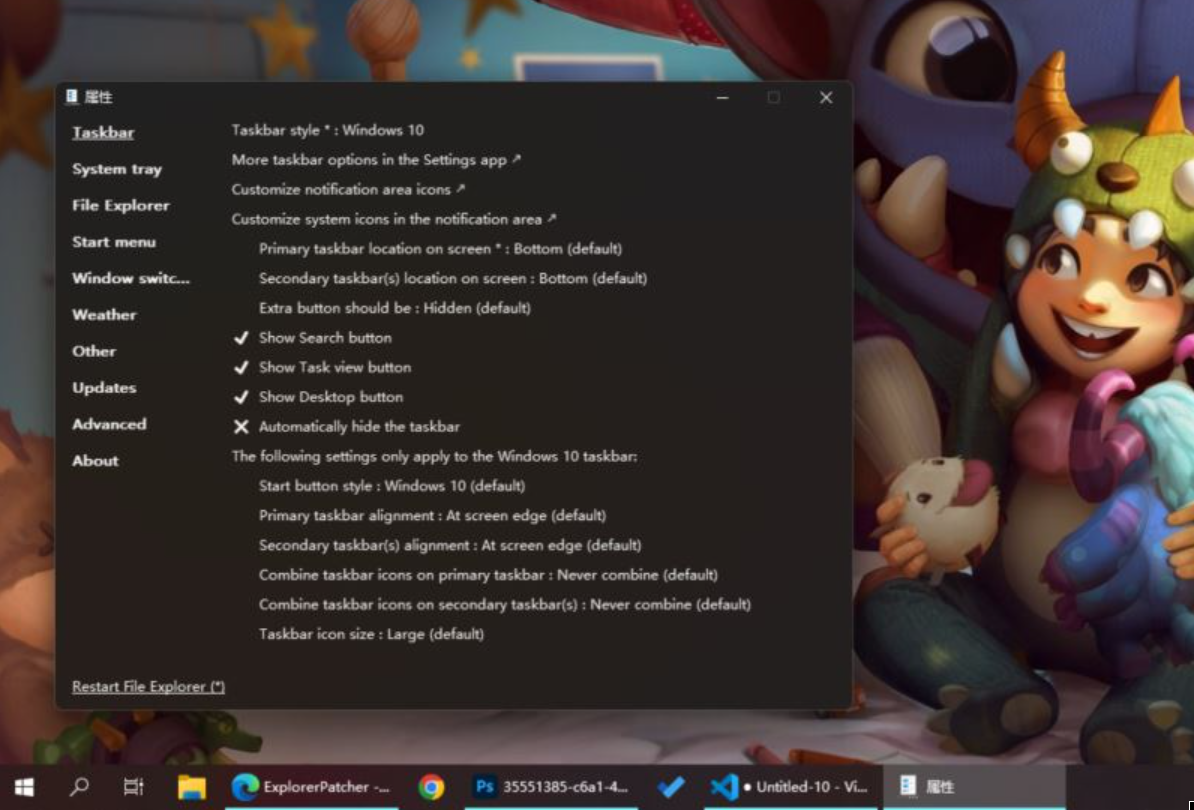Switch to Photoshop taskbar window
The image size is (1194, 810).
tap(551, 787)
